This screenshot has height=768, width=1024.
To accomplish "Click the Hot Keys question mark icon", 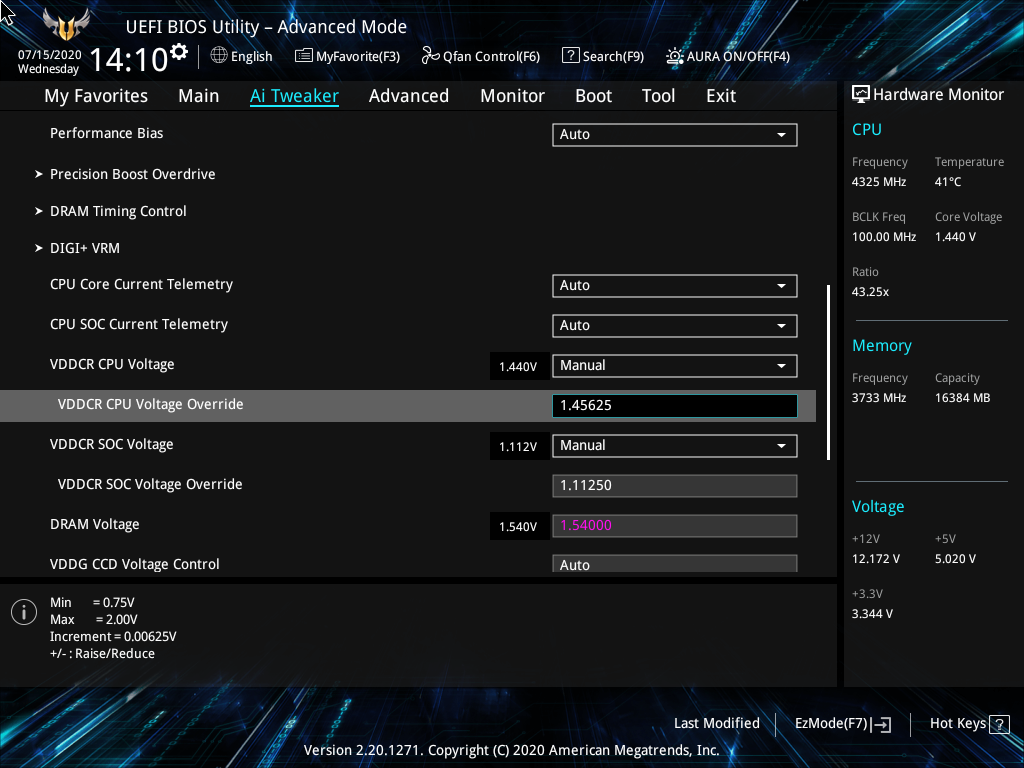I will click(x=999, y=724).
